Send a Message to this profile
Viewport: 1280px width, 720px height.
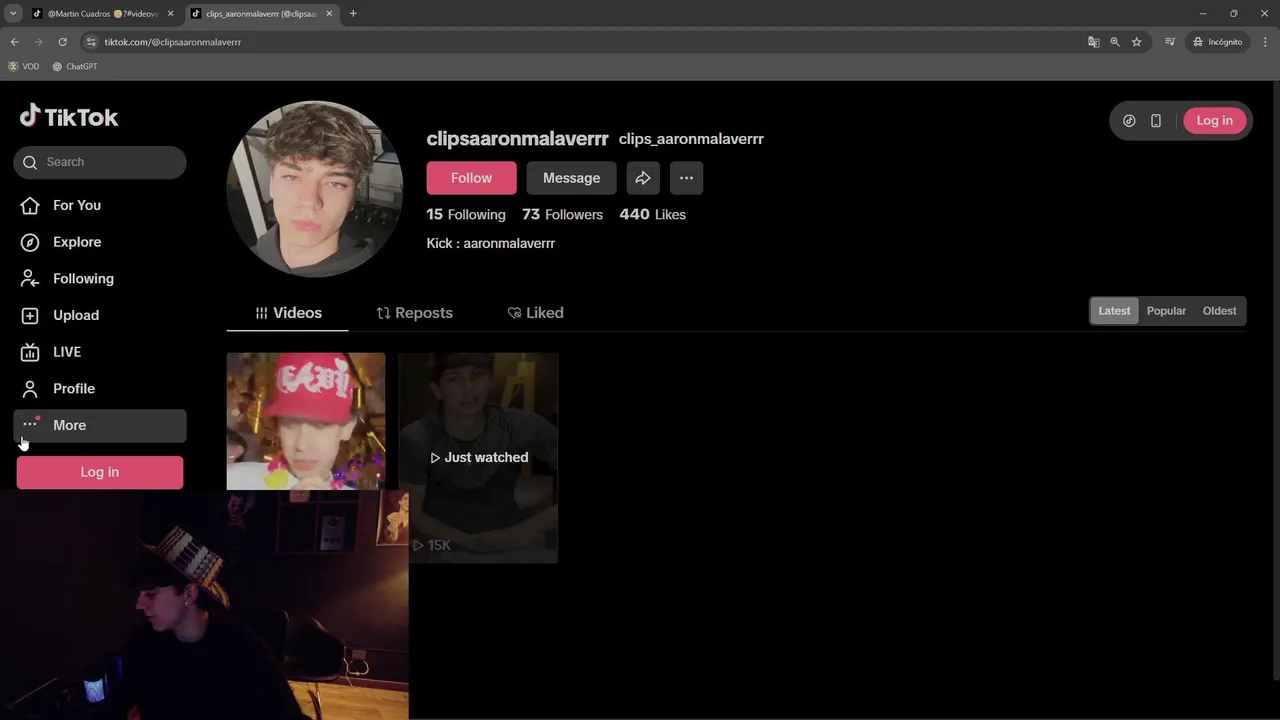pyautogui.click(x=571, y=178)
